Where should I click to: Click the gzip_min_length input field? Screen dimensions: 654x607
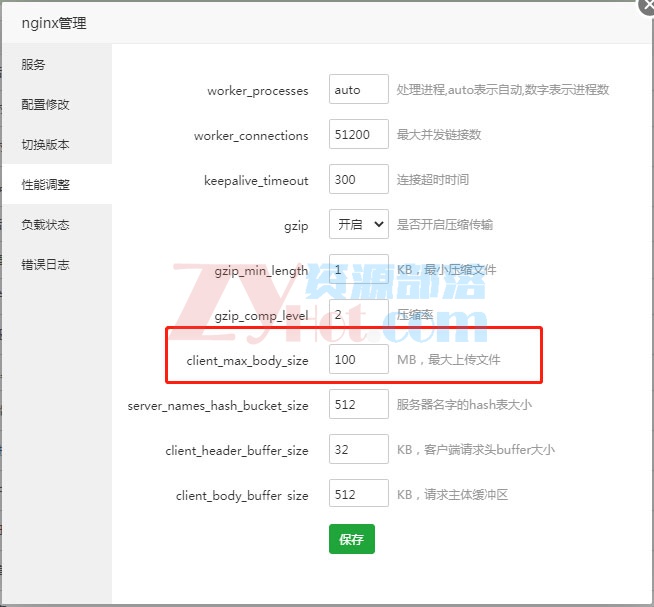[x=359, y=269]
